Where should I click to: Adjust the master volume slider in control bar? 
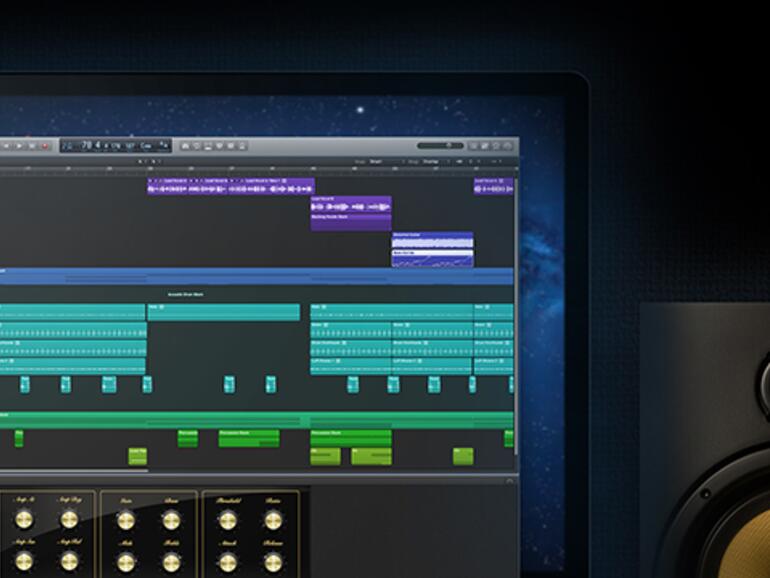tap(440, 145)
